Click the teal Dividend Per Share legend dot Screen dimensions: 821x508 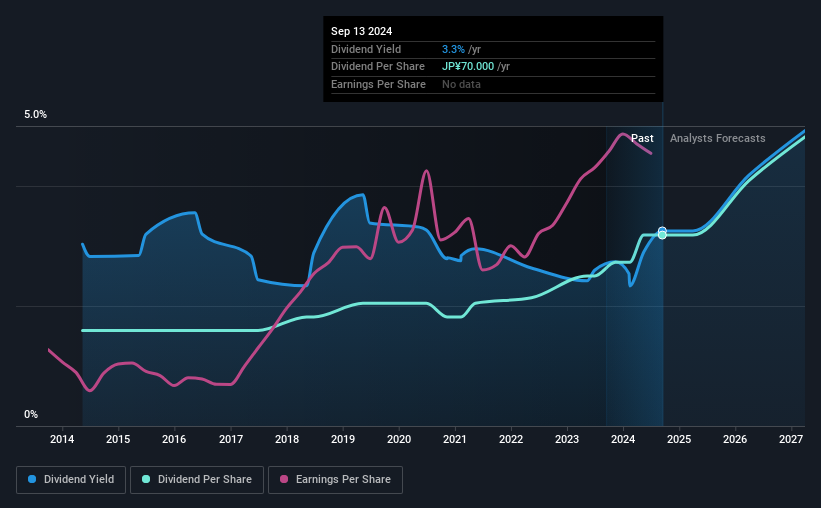click(x=146, y=480)
